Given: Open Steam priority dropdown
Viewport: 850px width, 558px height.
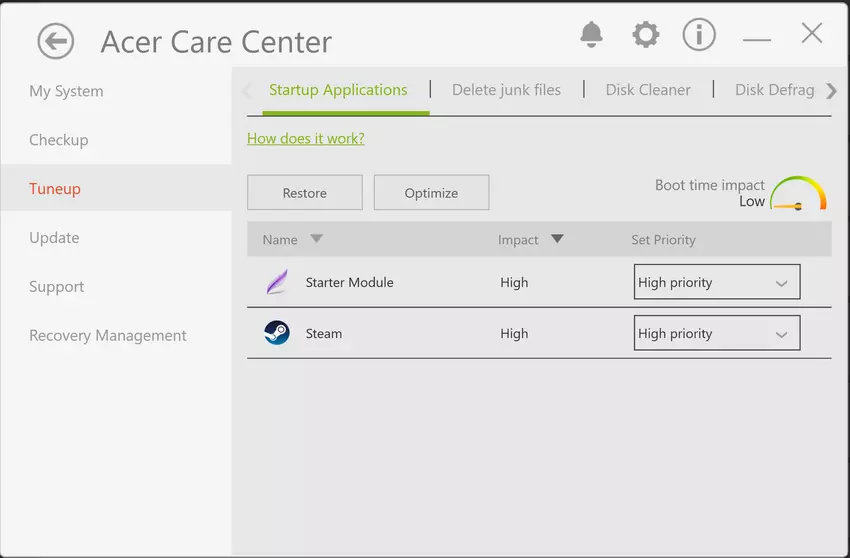Looking at the screenshot, I should pyautogui.click(x=717, y=334).
